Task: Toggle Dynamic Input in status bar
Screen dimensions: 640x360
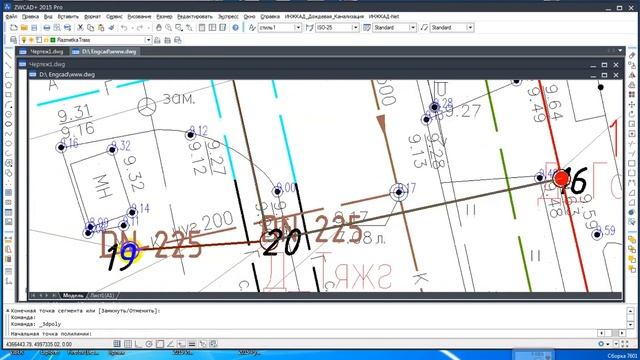Action: click(x=181, y=344)
